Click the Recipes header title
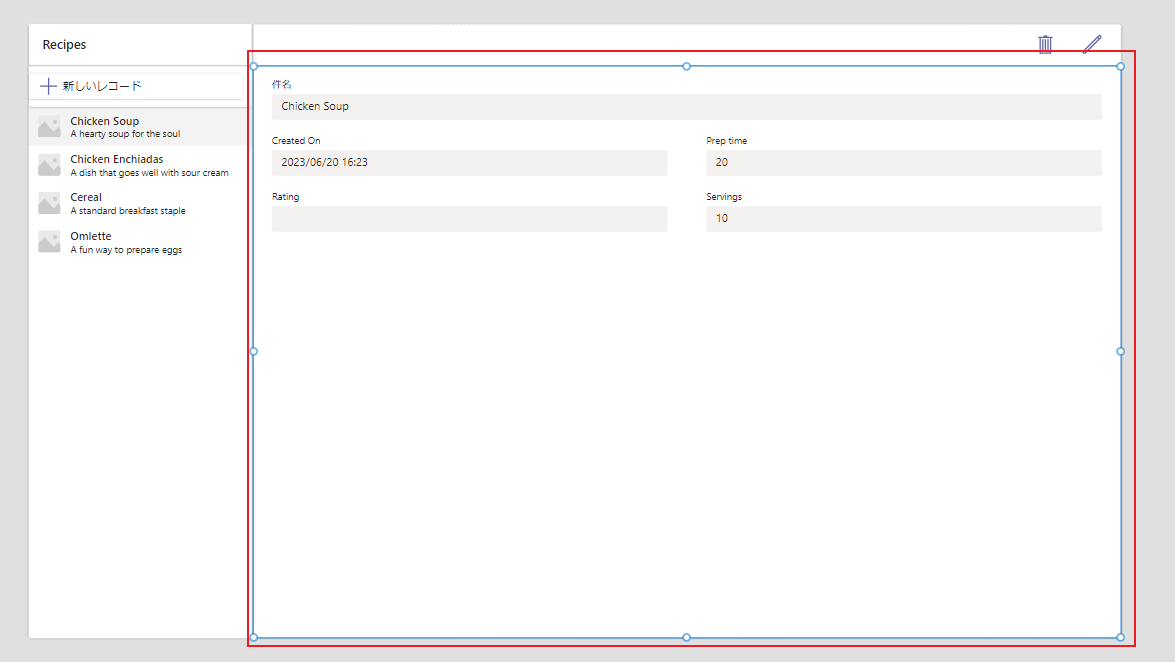1175x662 pixels. (64, 45)
